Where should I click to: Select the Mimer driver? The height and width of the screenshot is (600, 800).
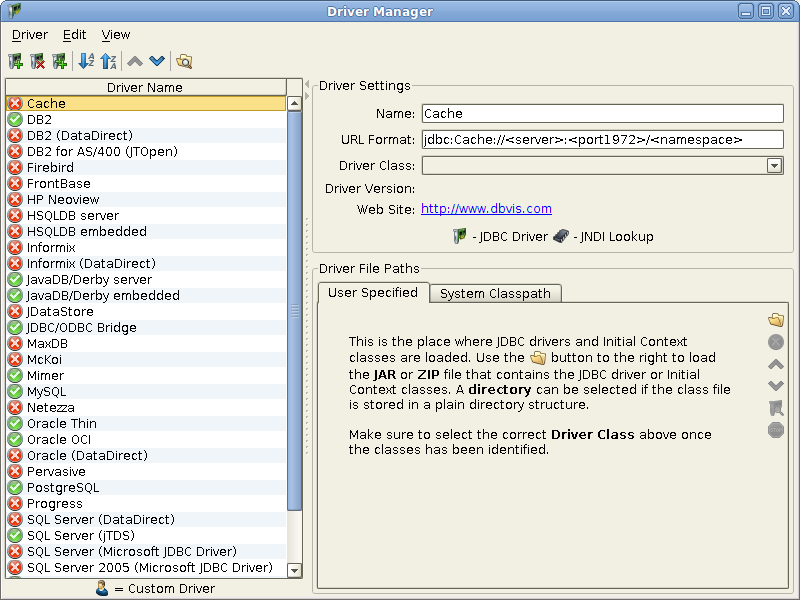pyautogui.click(x=146, y=376)
